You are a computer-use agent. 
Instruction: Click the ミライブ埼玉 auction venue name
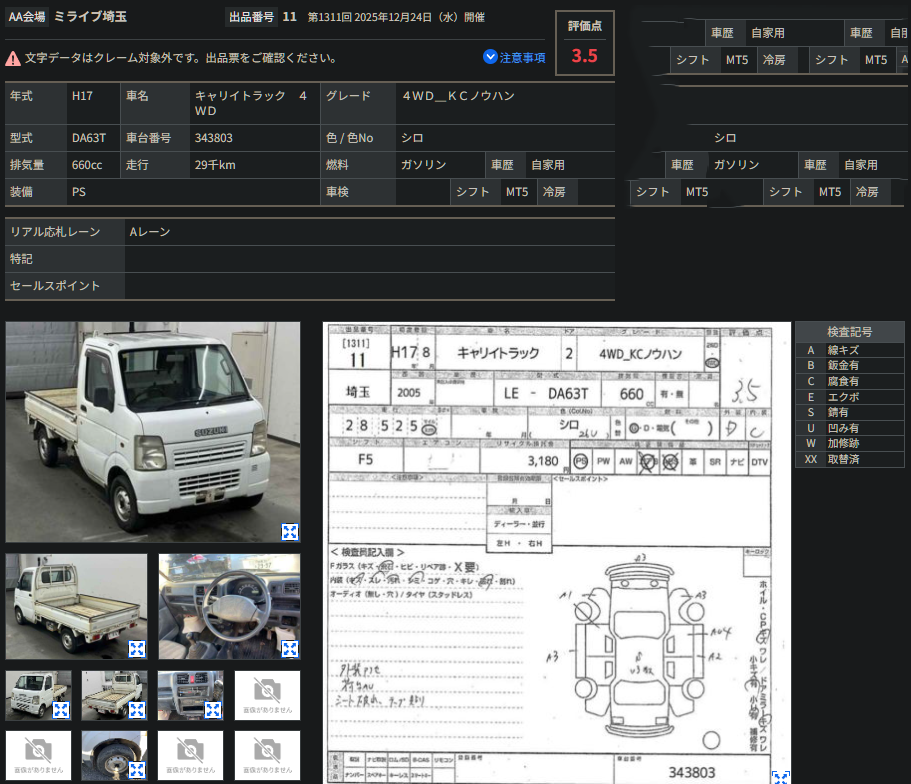90,16
